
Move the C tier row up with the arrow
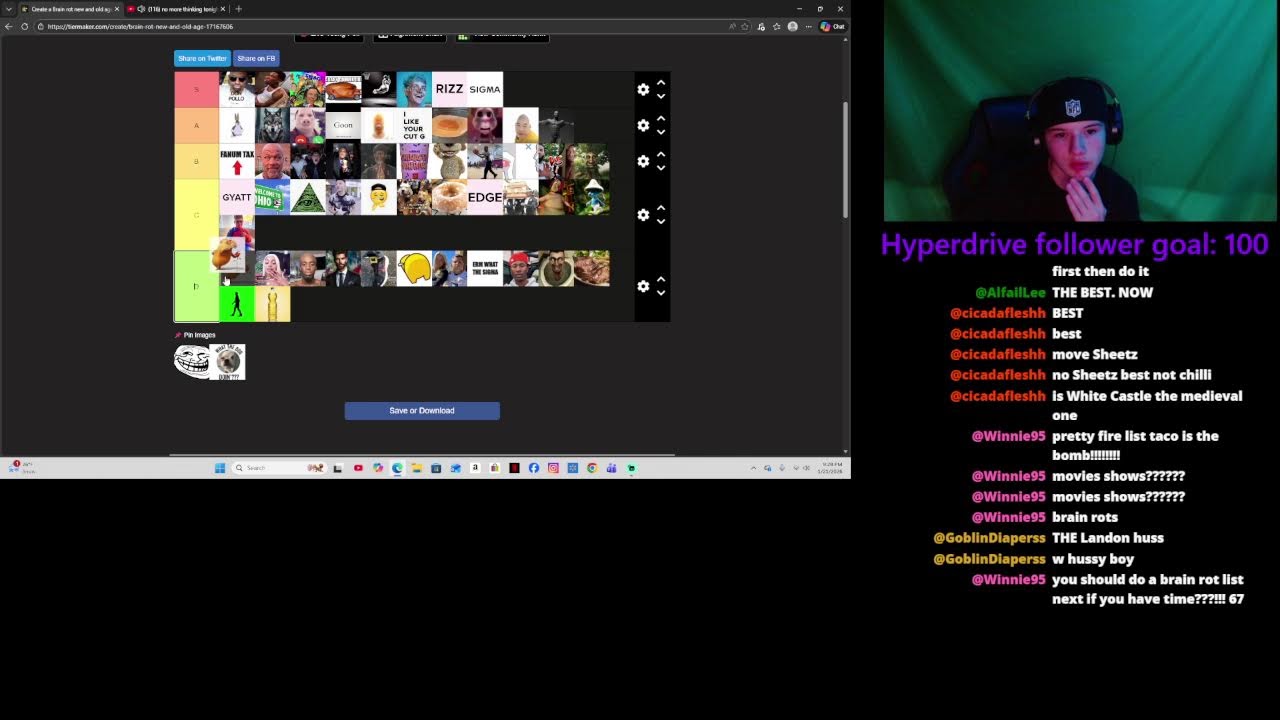pyautogui.click(x=660, y=209)
